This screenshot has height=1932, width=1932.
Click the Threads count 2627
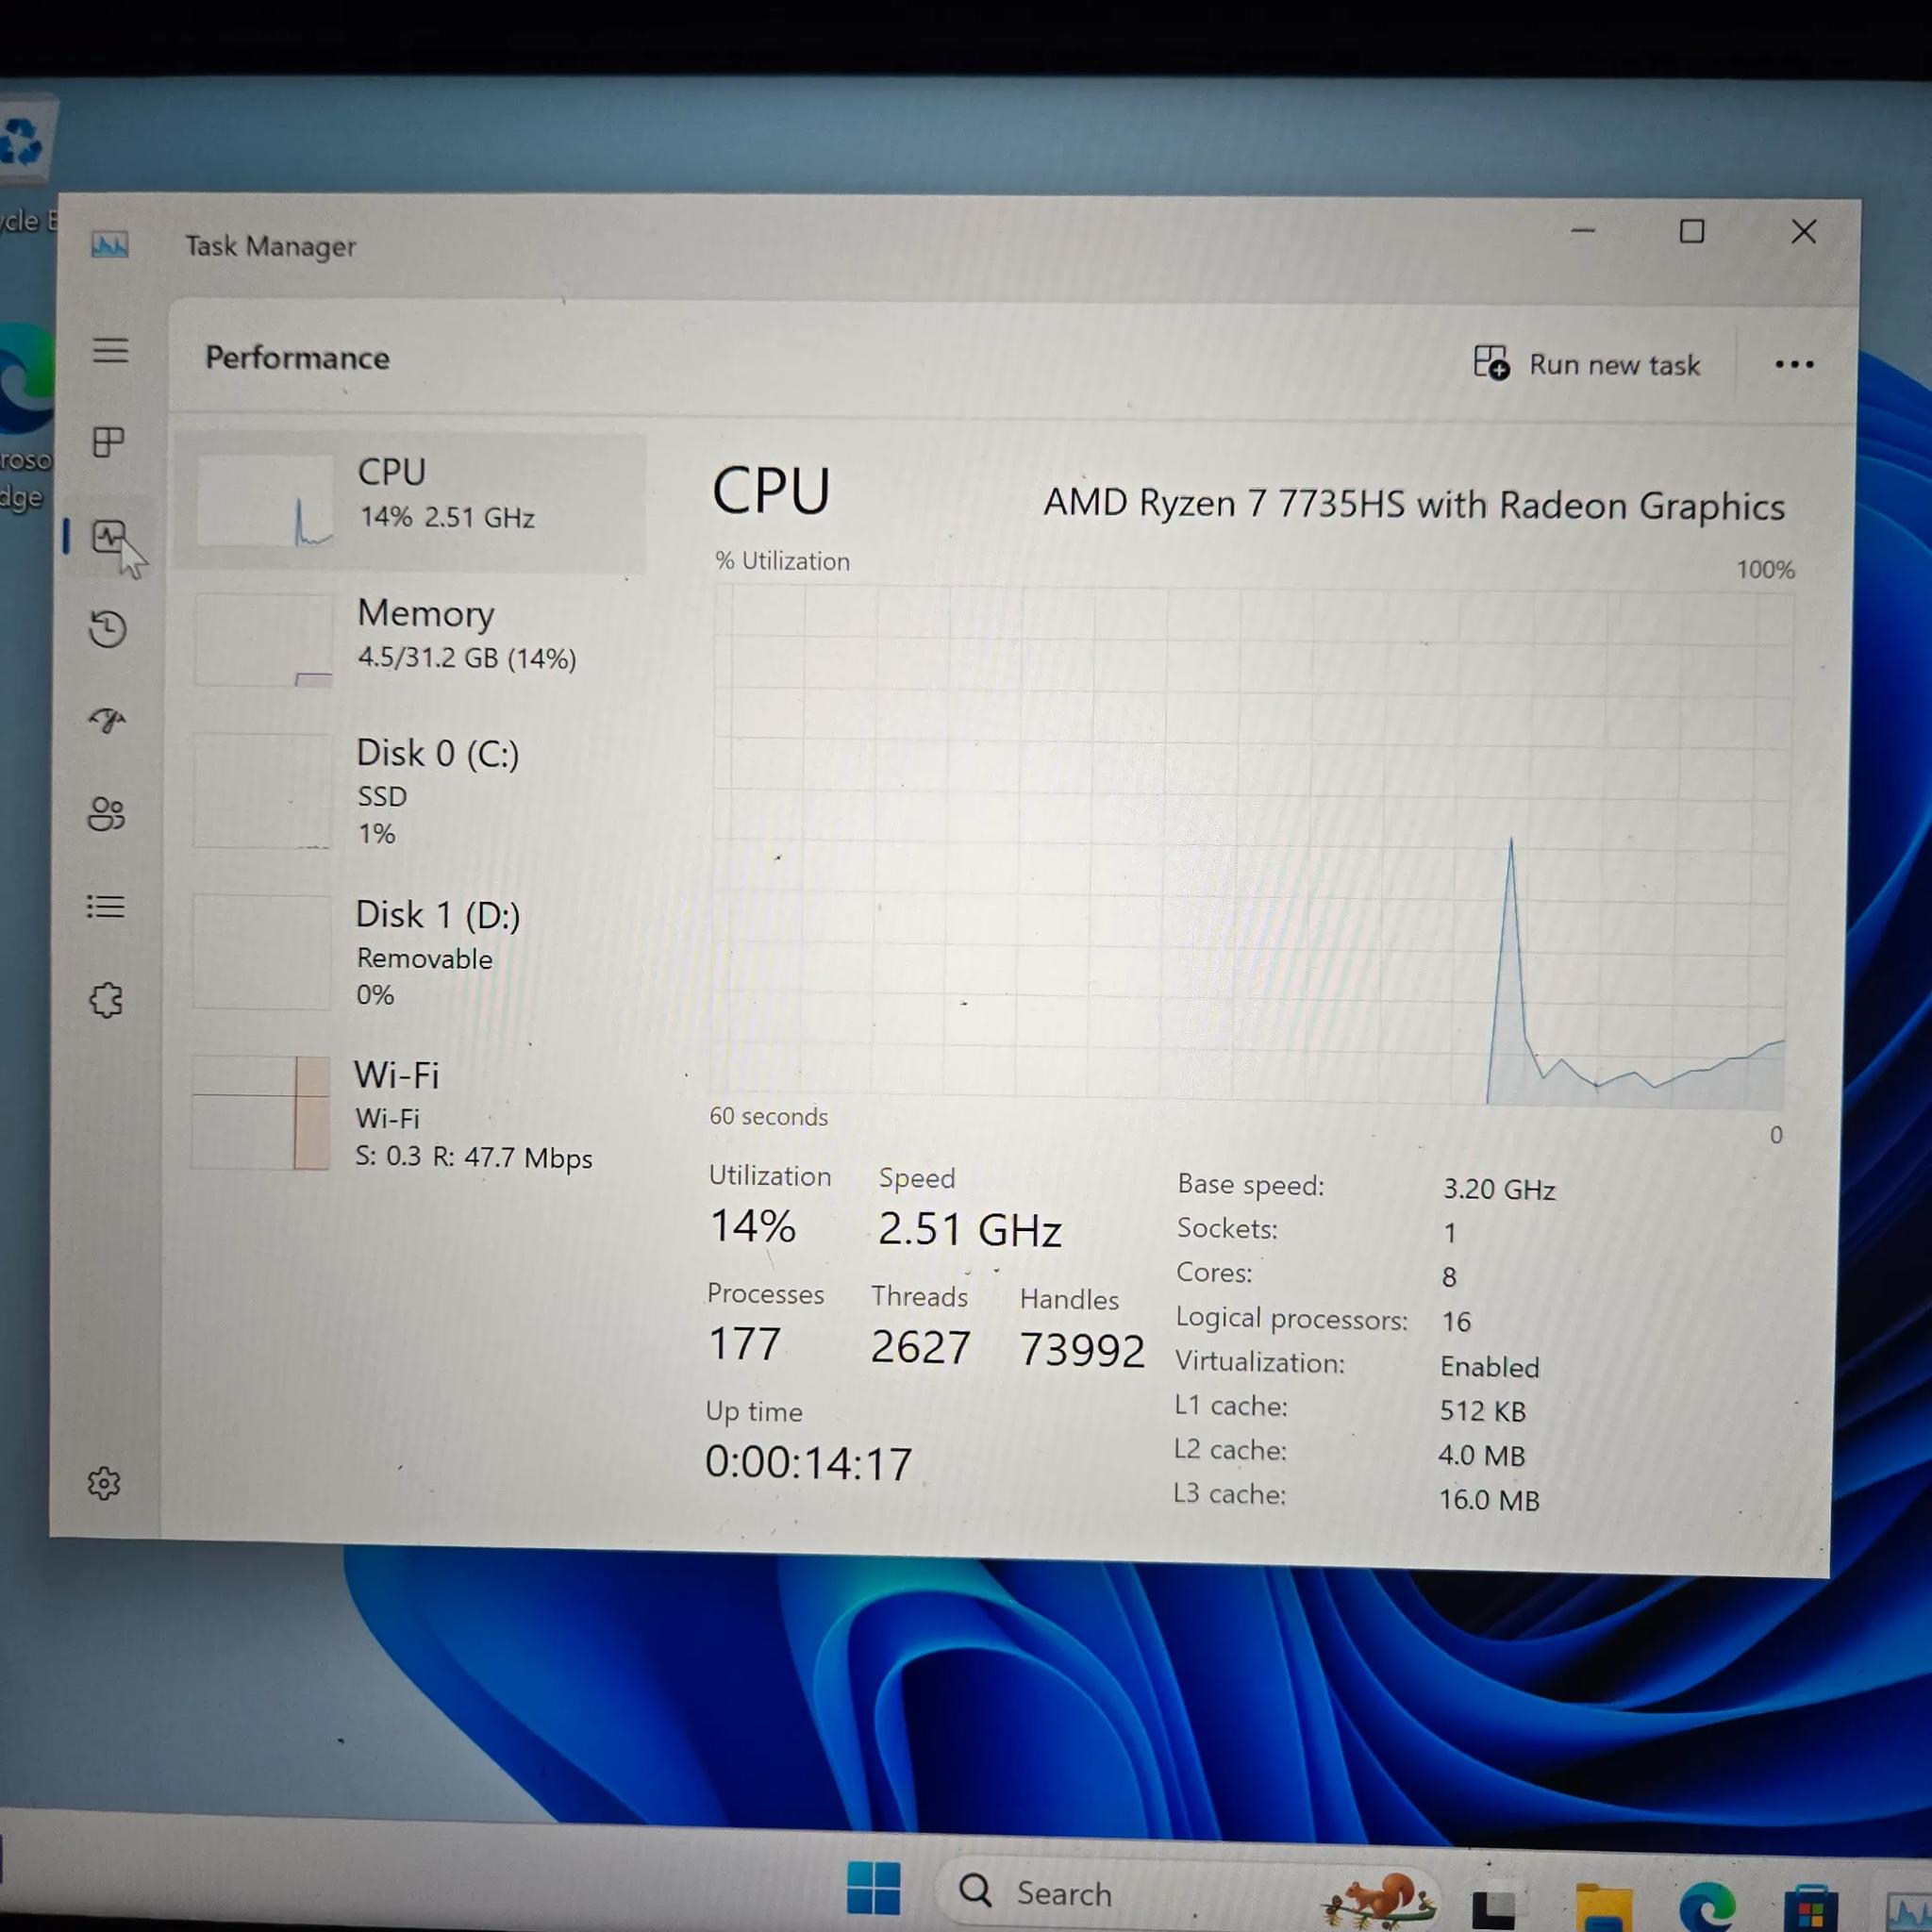(x=920, y=1347)
